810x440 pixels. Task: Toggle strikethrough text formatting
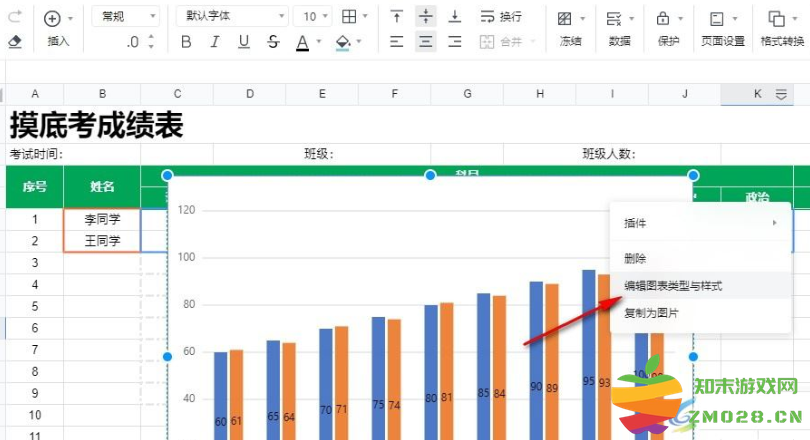tap(273, 42)
